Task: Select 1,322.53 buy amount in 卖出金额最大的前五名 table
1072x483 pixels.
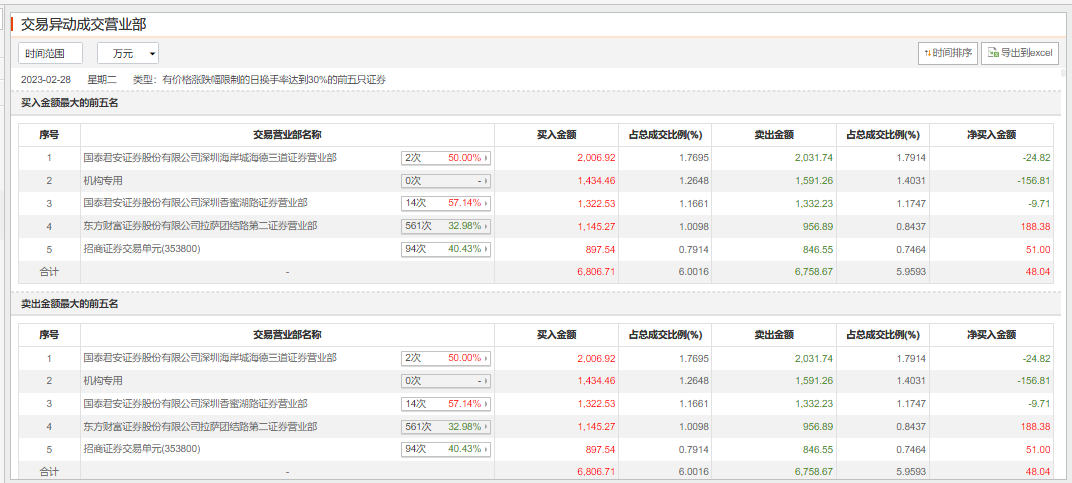Action: pos(596,404)
